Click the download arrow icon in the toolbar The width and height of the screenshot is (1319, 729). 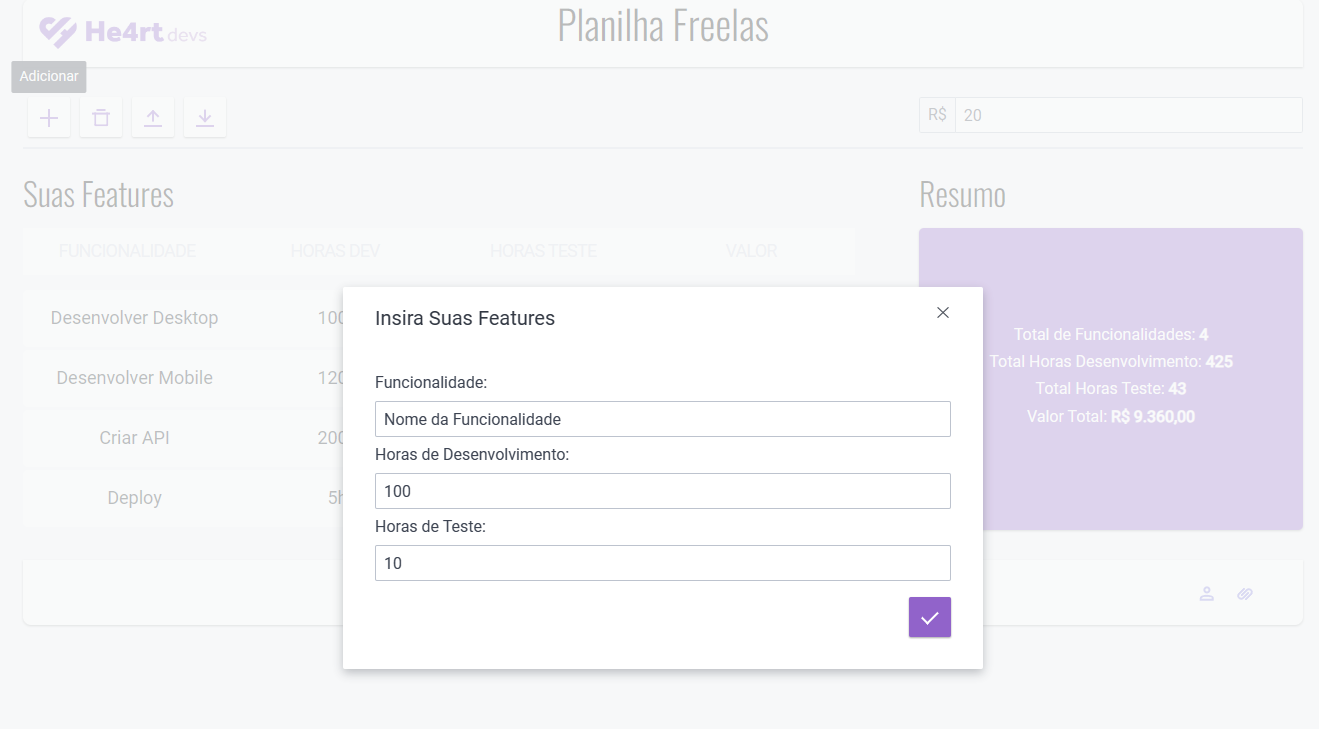tap(204, 116)
